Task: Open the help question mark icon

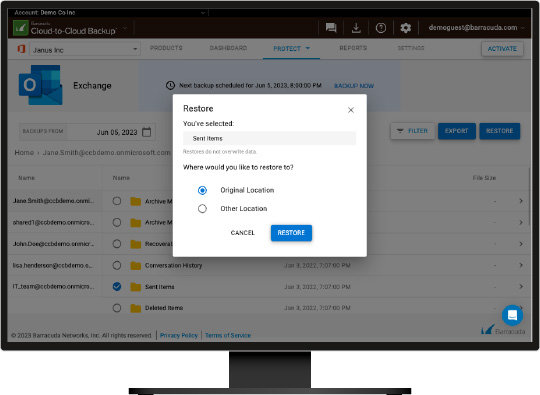Action: pos(381,28)
